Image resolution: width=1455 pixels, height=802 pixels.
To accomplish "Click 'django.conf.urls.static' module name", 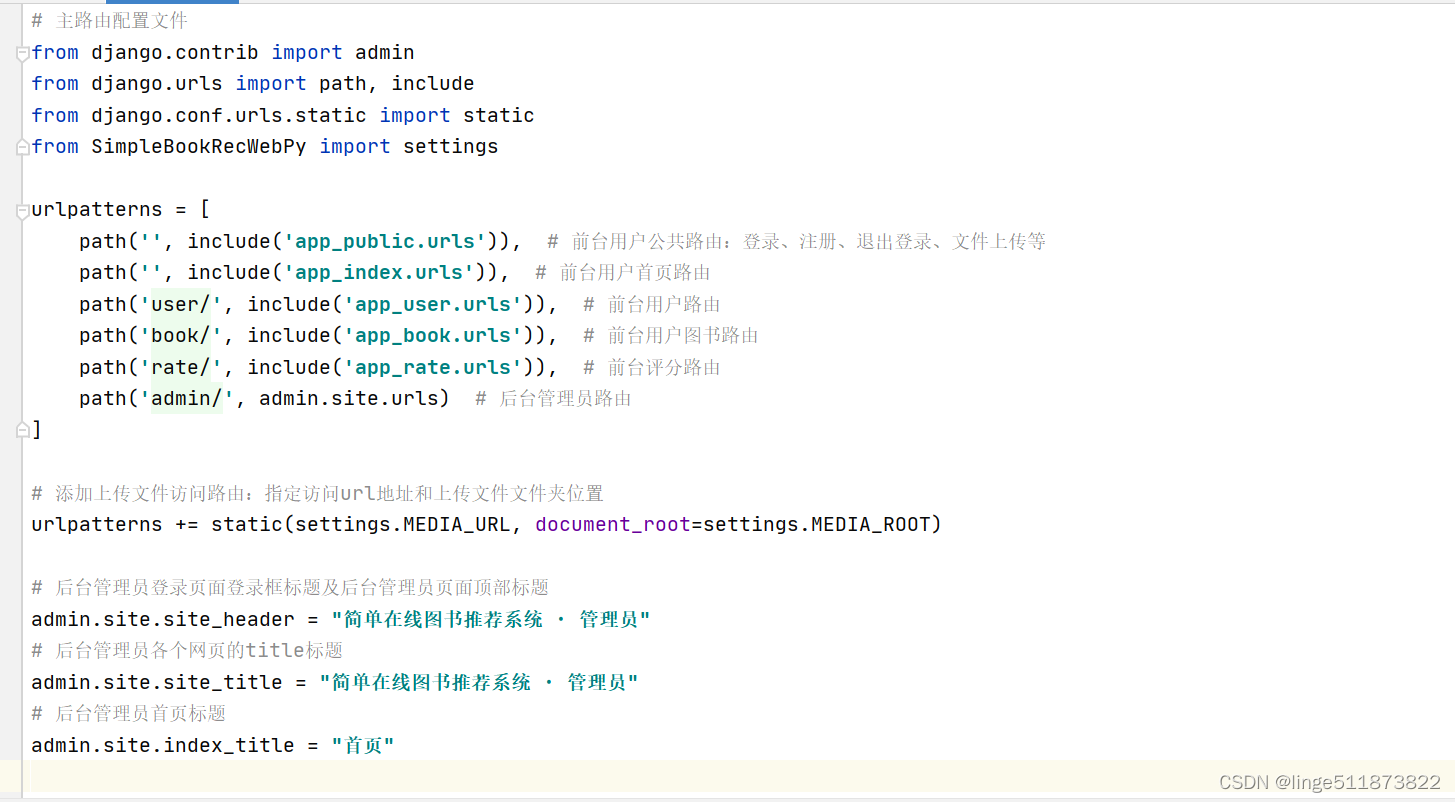I will click(x=229, y=116).
